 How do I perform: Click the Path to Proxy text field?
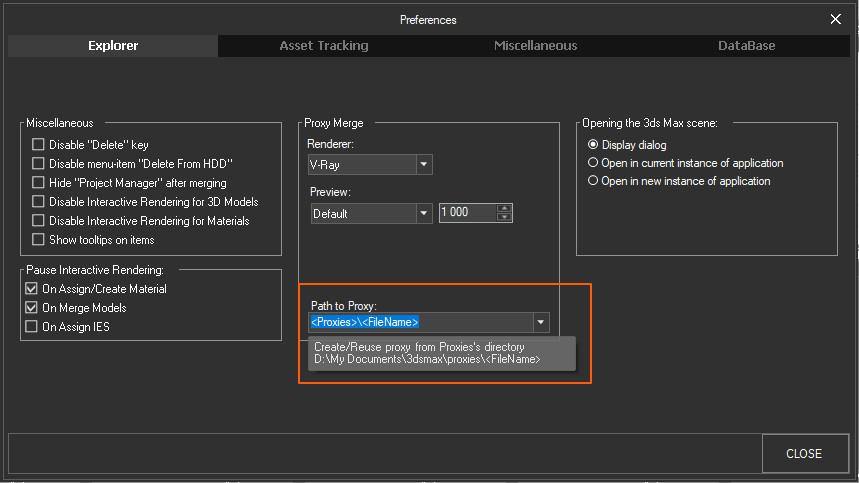pyautogui.click(x=421, y=323)
